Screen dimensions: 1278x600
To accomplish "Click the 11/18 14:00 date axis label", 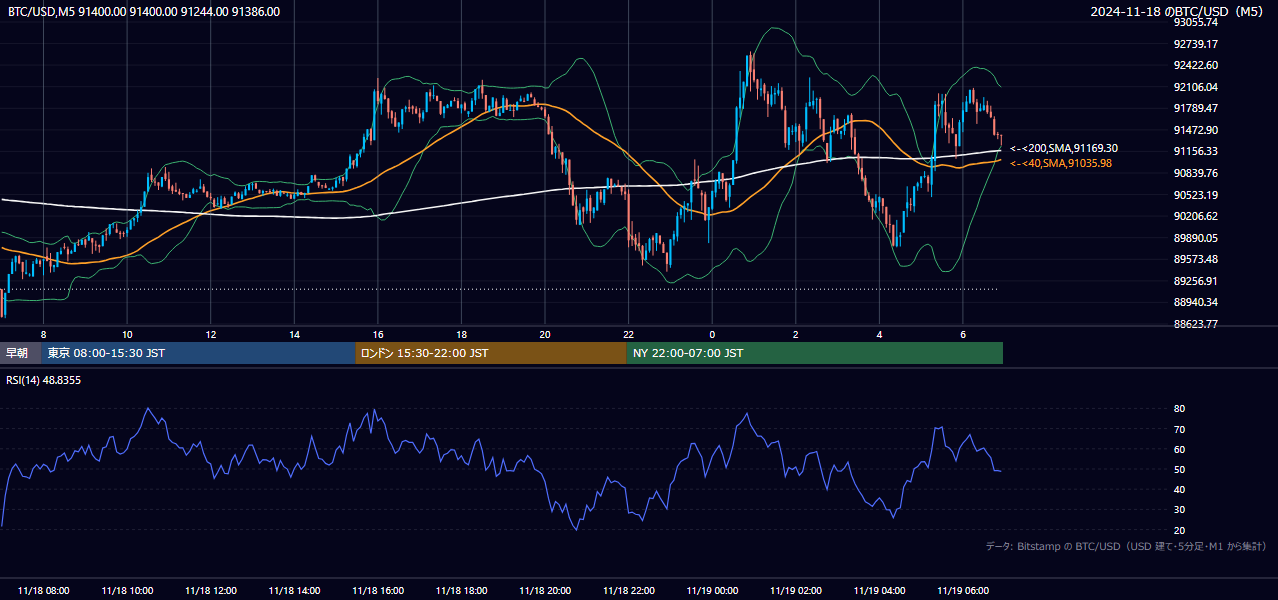I will pos(295,591).
